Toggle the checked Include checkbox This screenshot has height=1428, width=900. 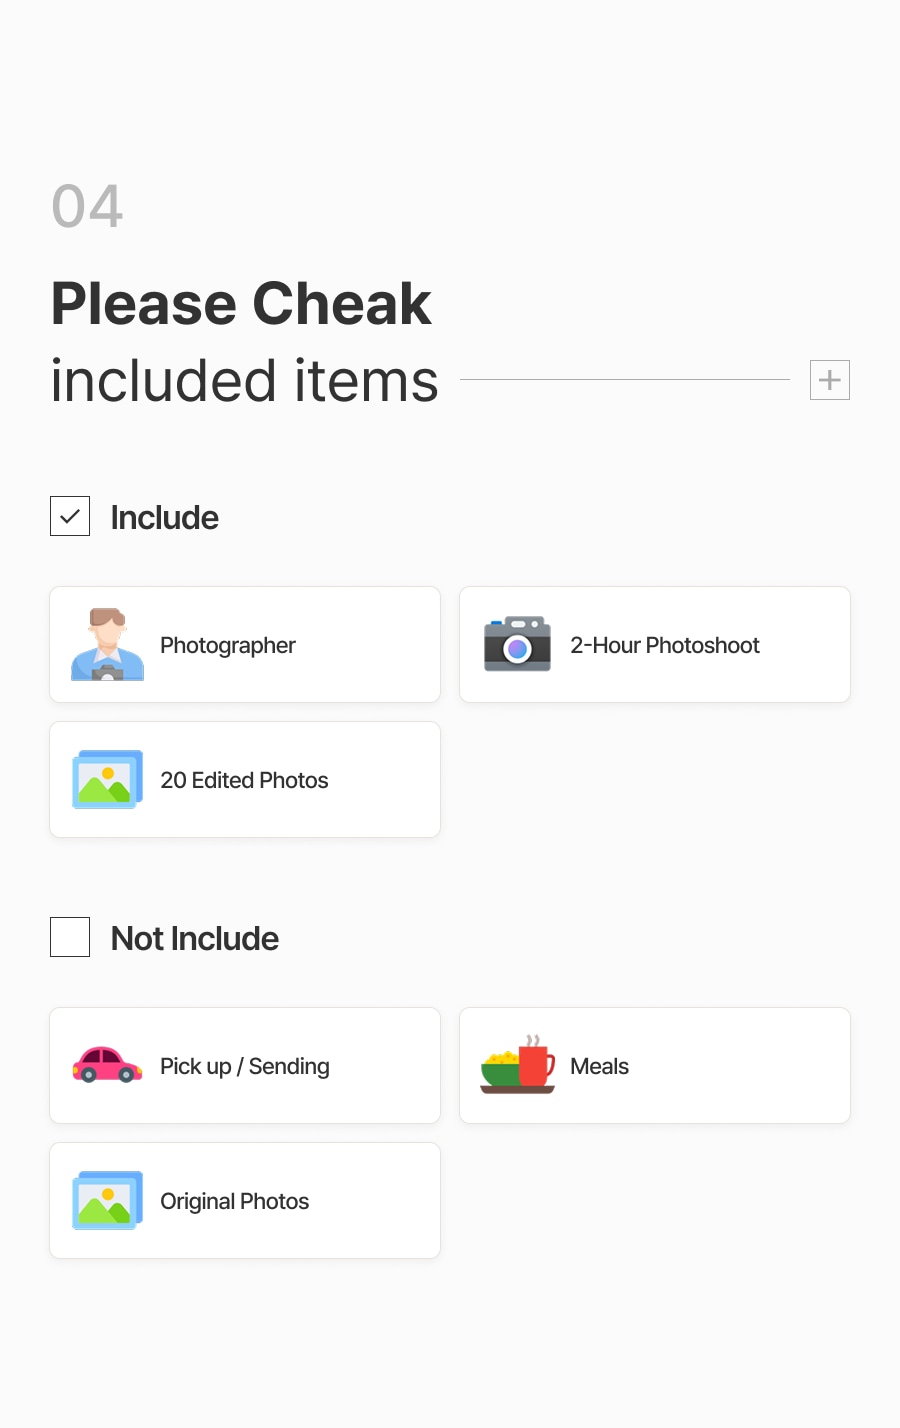[x=70, y=516]
